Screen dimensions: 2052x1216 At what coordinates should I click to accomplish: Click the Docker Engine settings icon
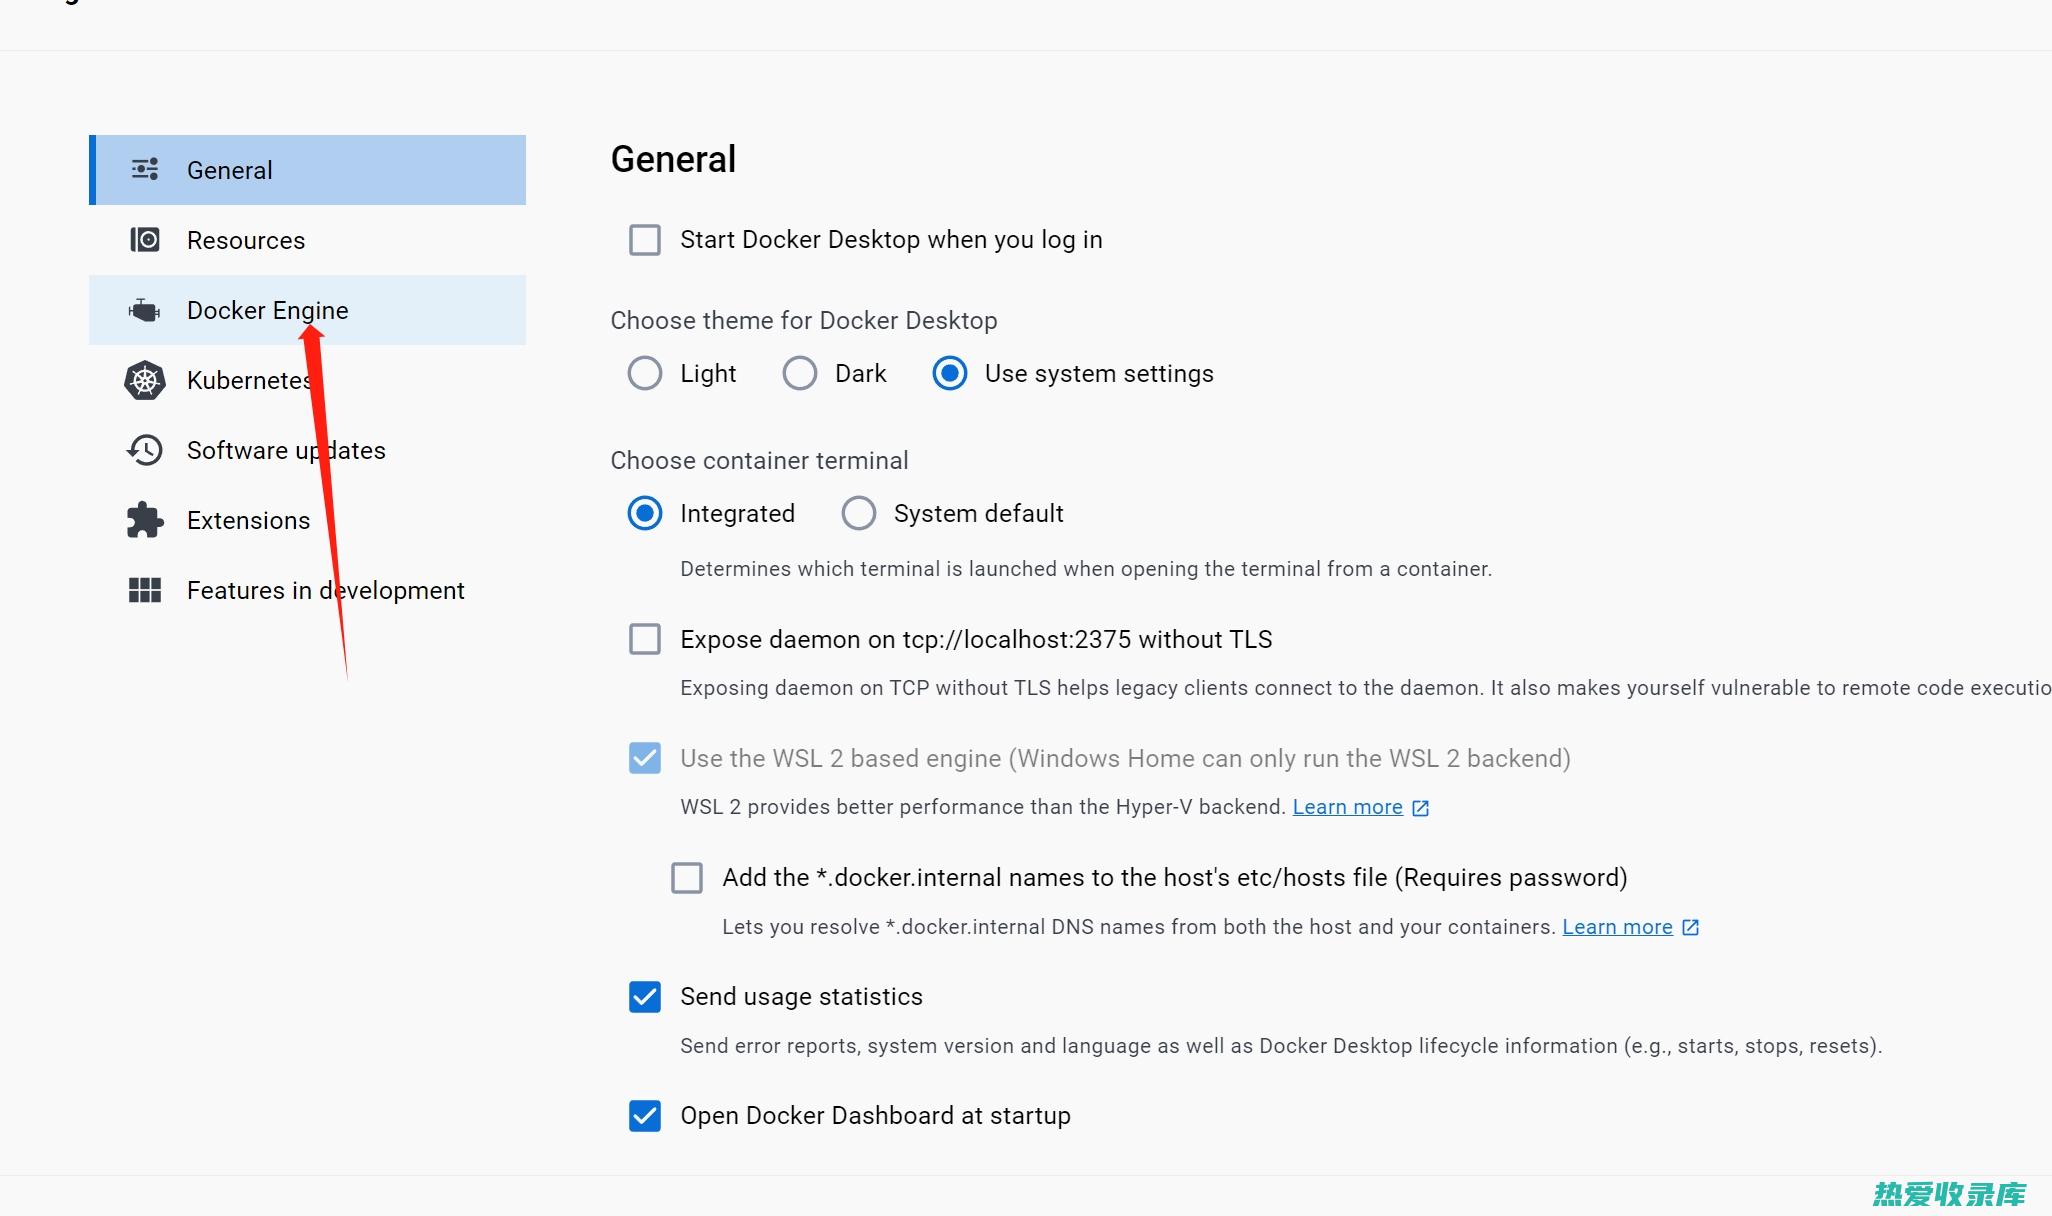coord(145,310)
